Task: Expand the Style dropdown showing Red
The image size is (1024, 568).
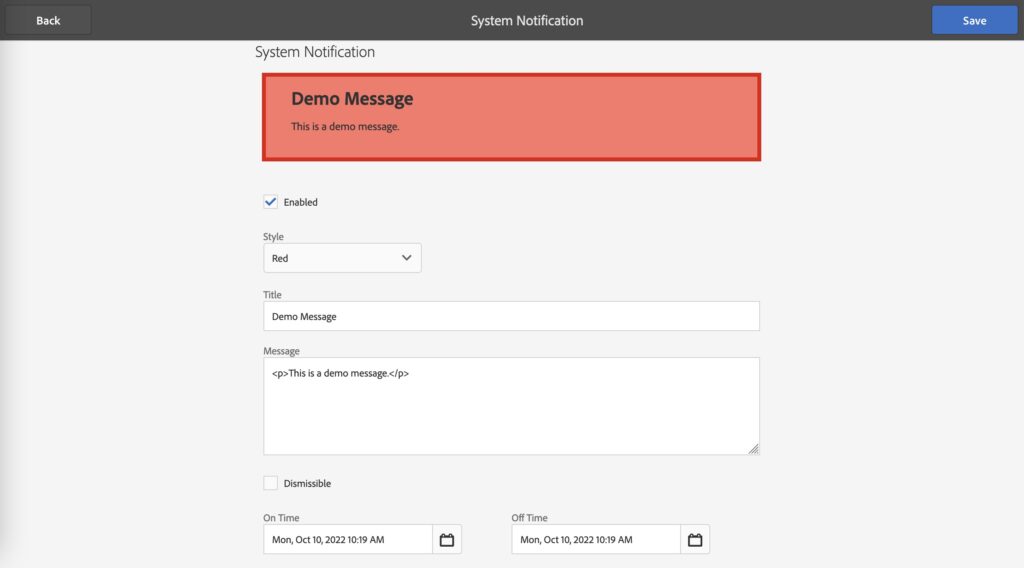Action: 342,258
